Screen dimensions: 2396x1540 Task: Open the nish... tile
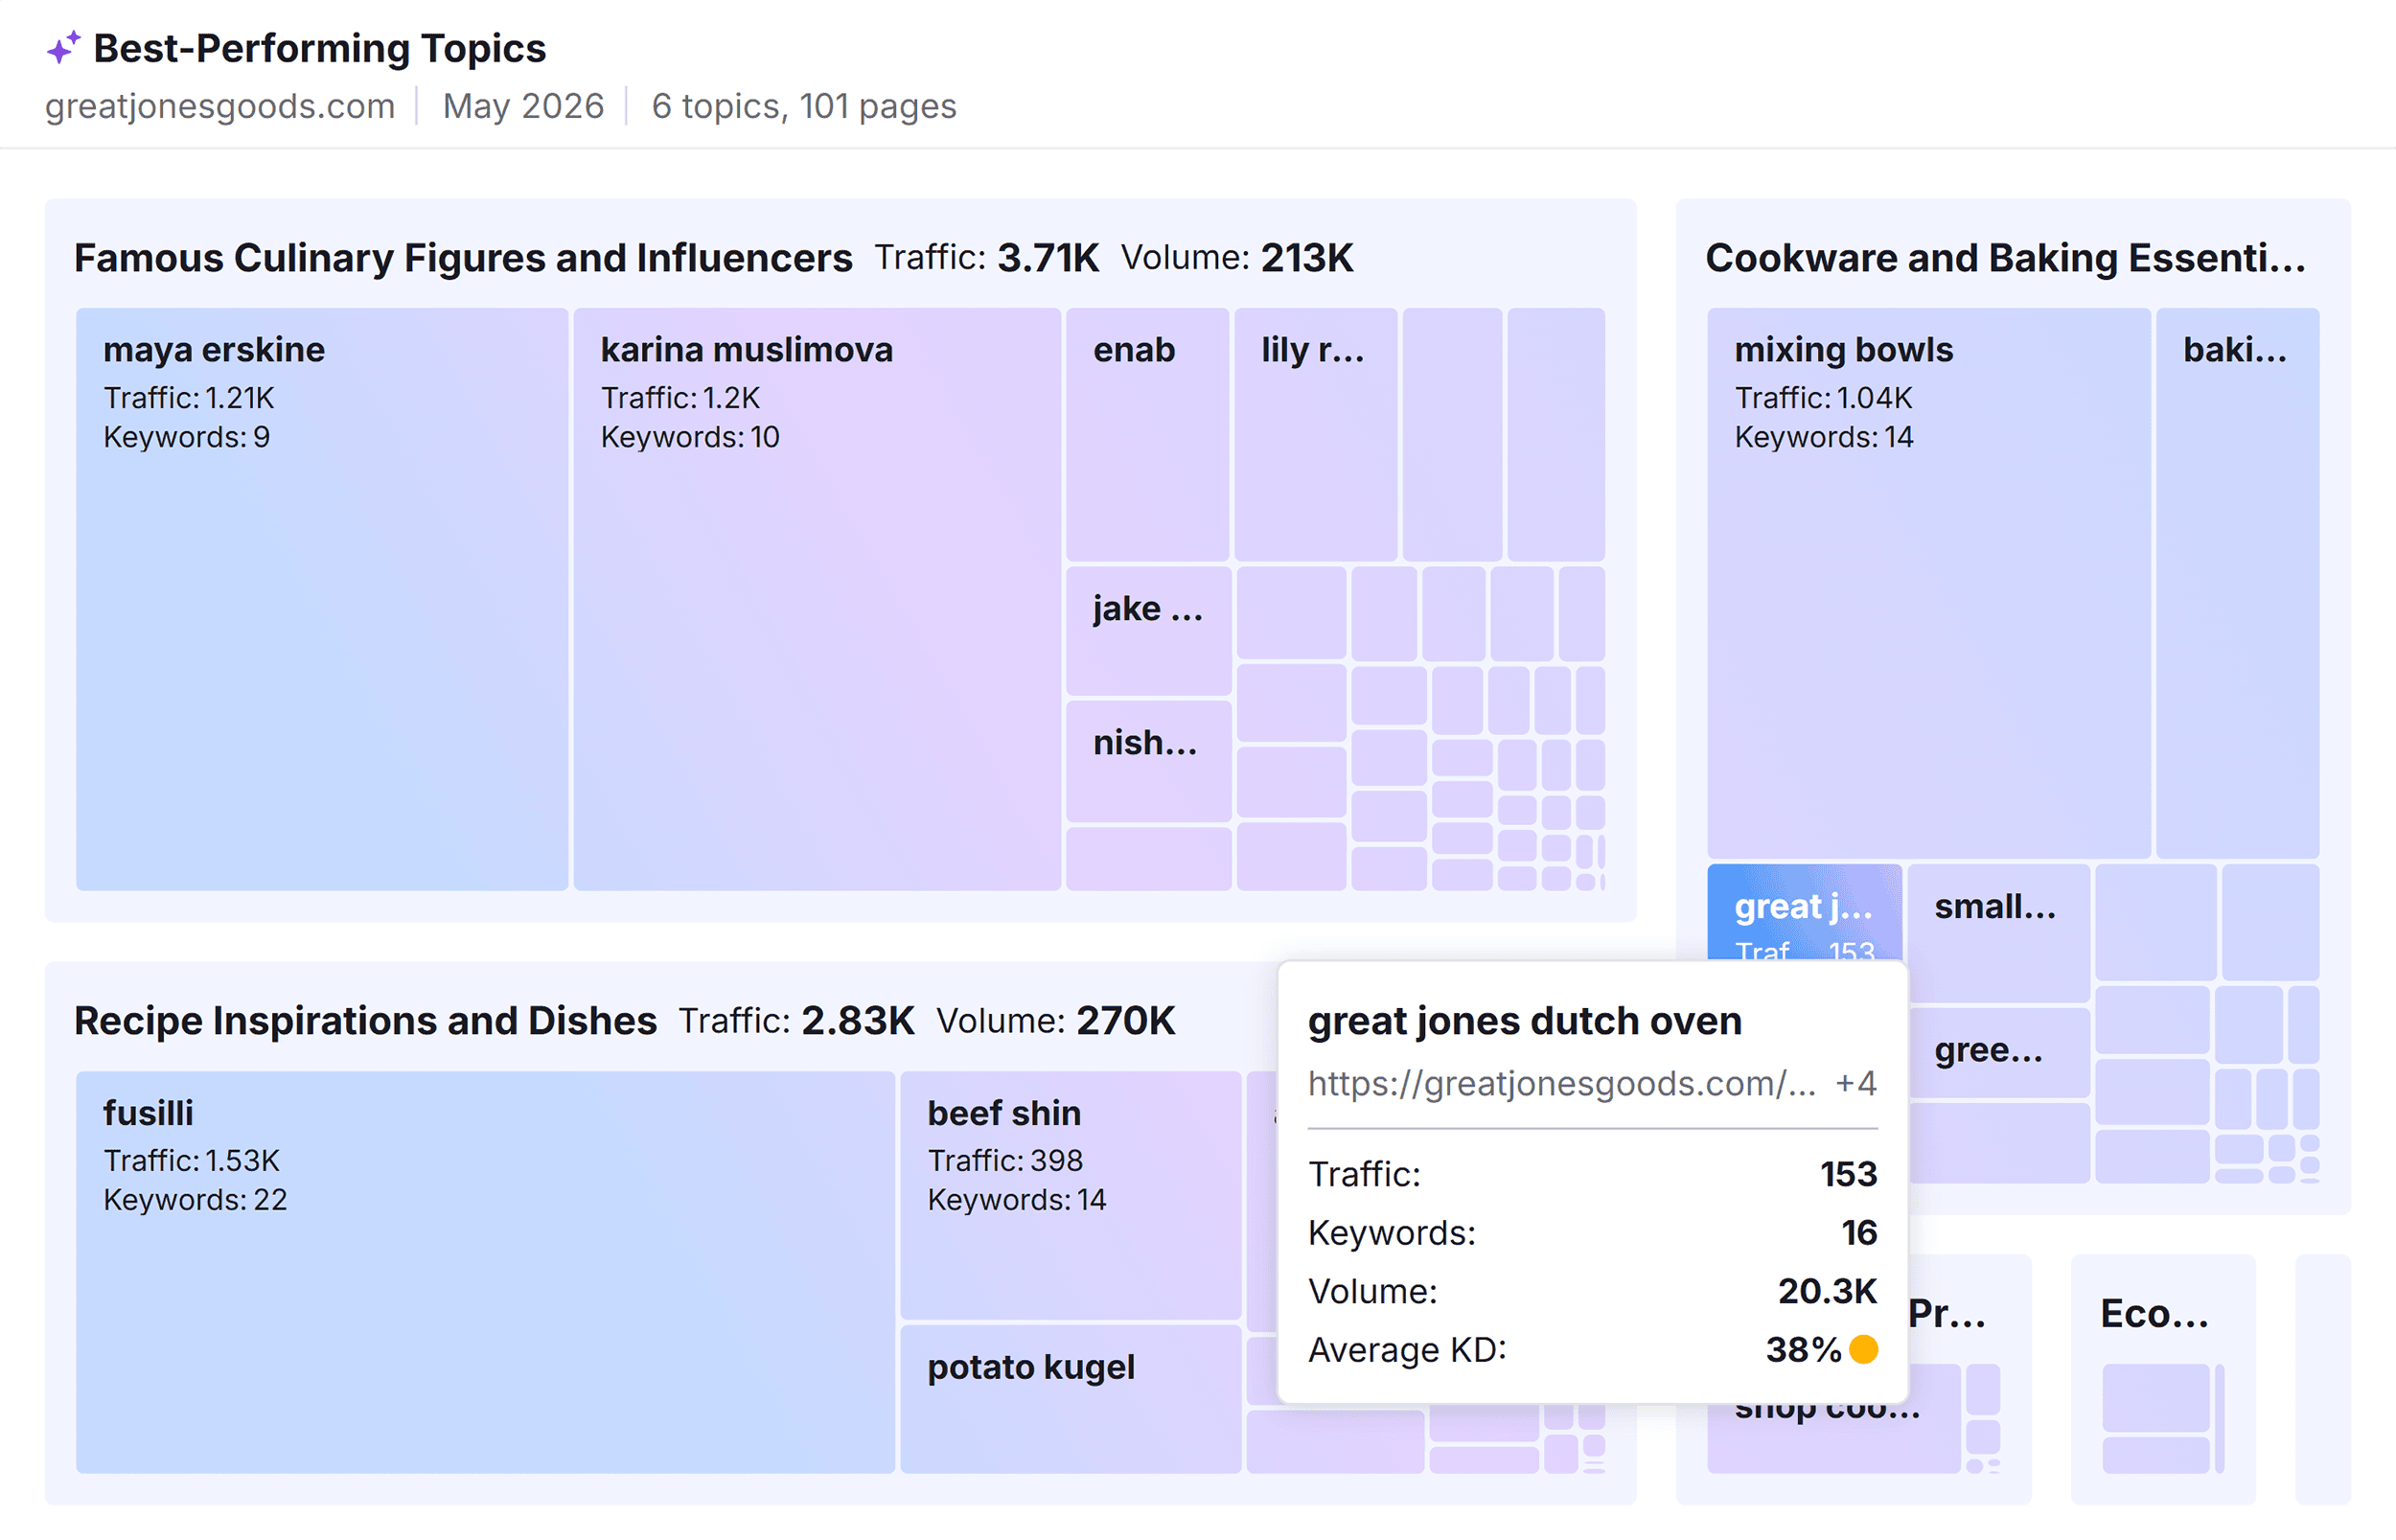[1148, 761]
